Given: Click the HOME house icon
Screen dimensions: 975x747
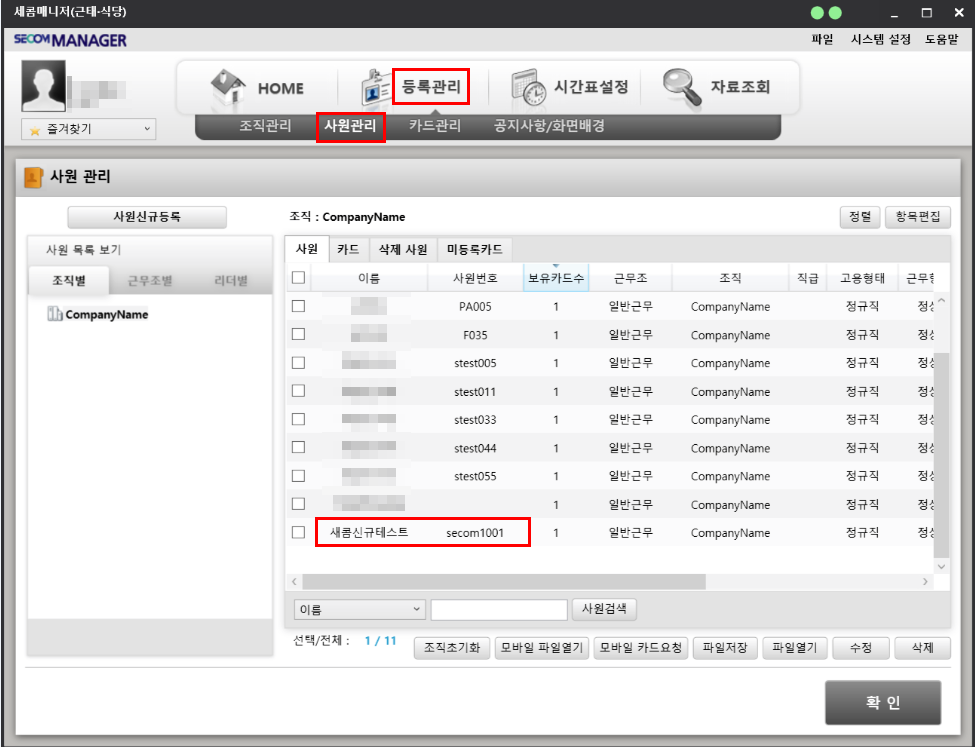Looking at the screenshot, I should pyautogui.click(x=228, y=87).
